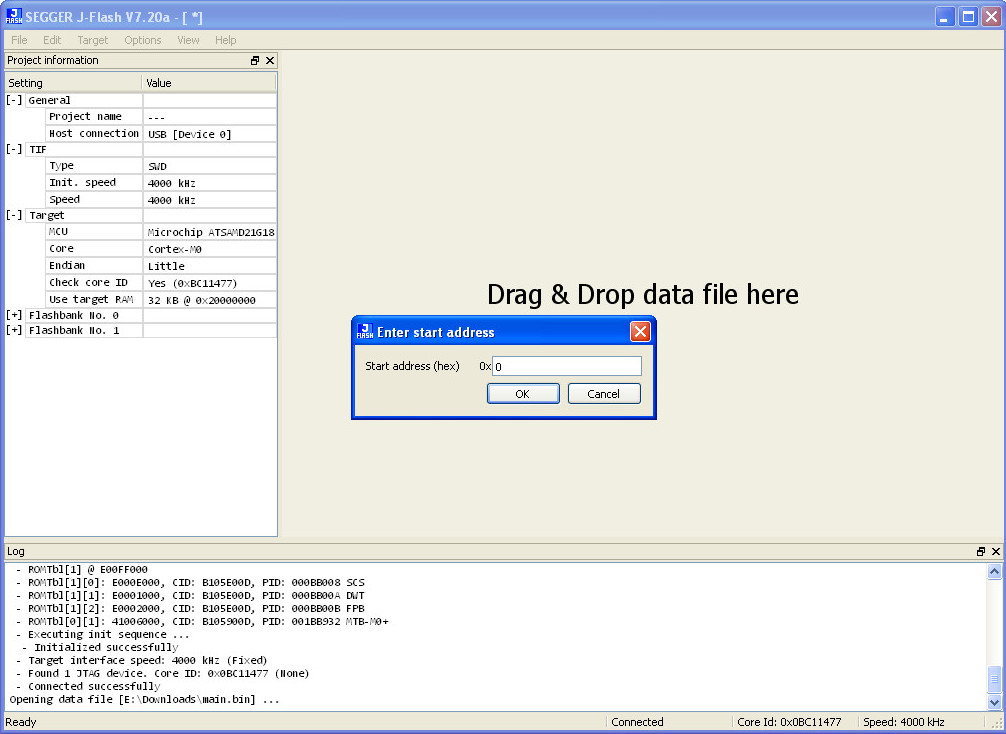Click the Speed: 4000 kHz status entry

[x=903, y=722]
